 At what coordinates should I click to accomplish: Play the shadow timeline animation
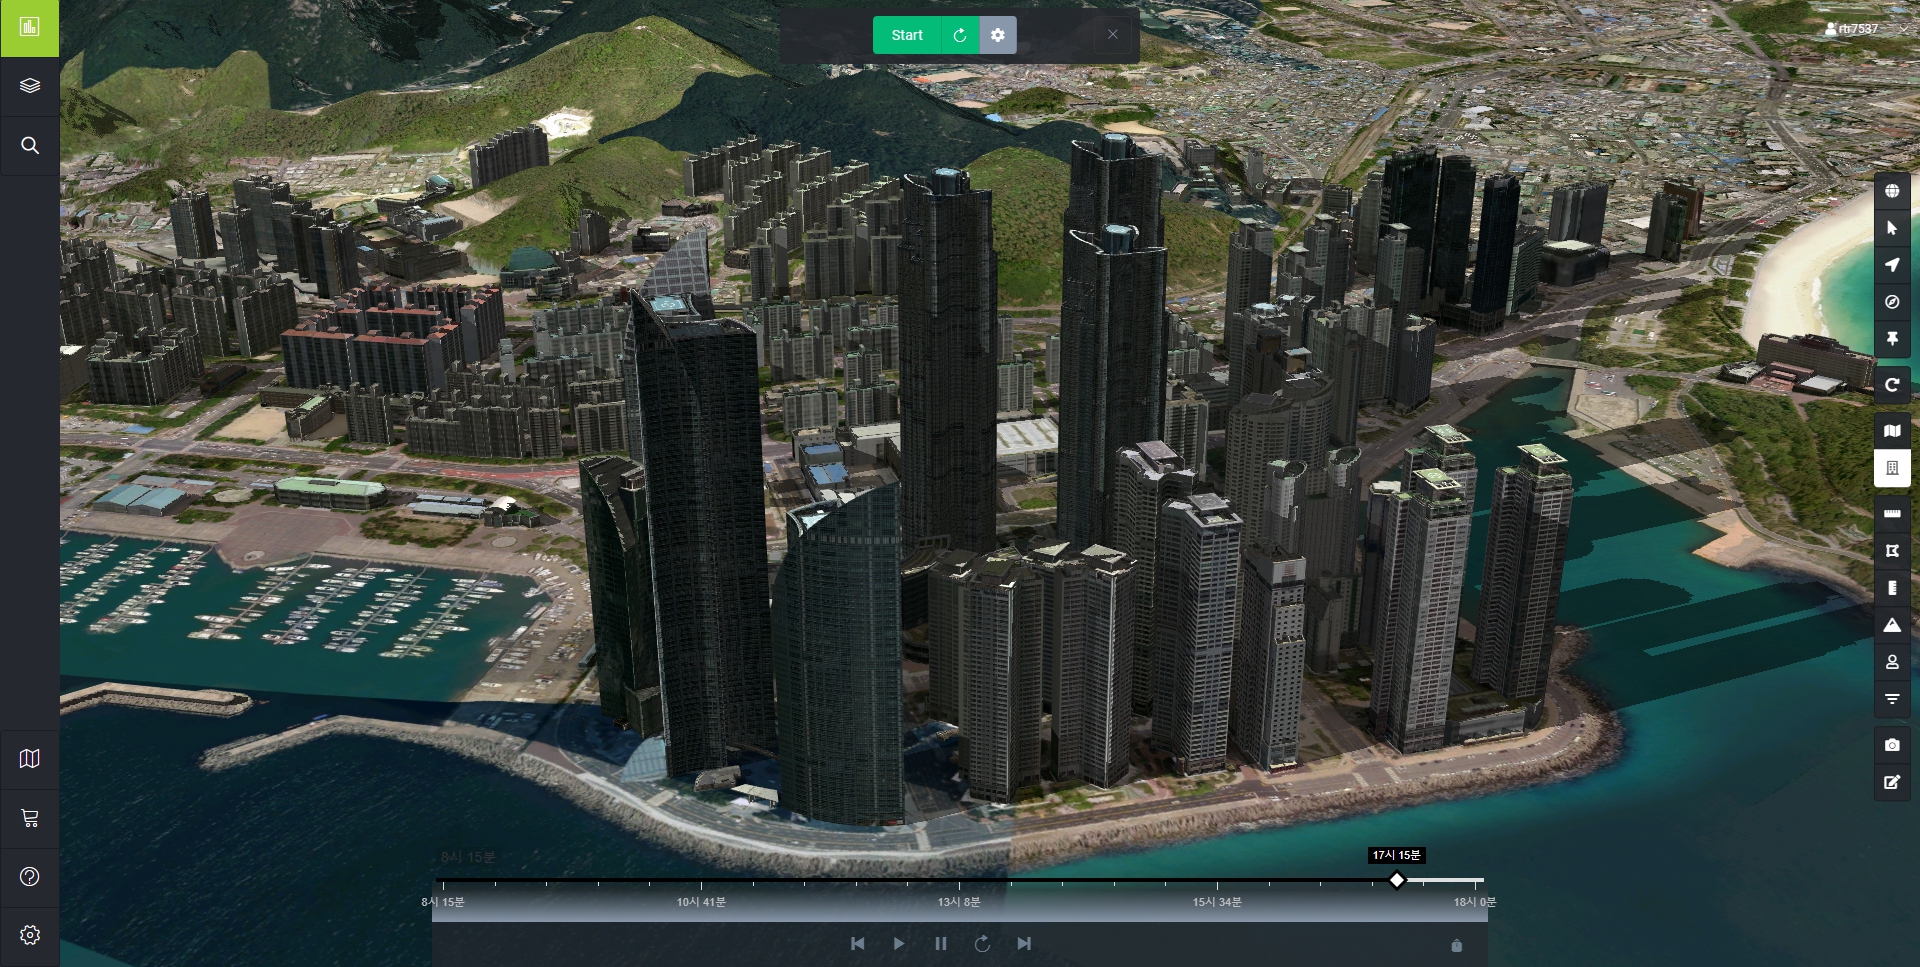tap(898, 943)
